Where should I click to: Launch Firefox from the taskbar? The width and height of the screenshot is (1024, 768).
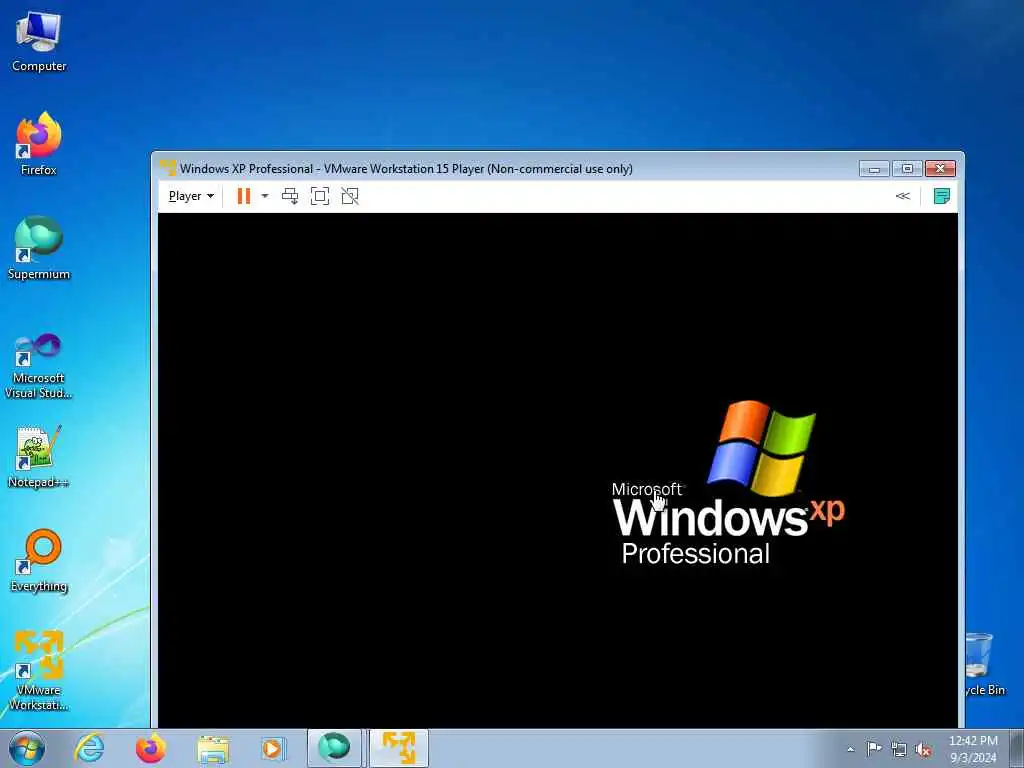pyautogui.click(x=151, y=748)
